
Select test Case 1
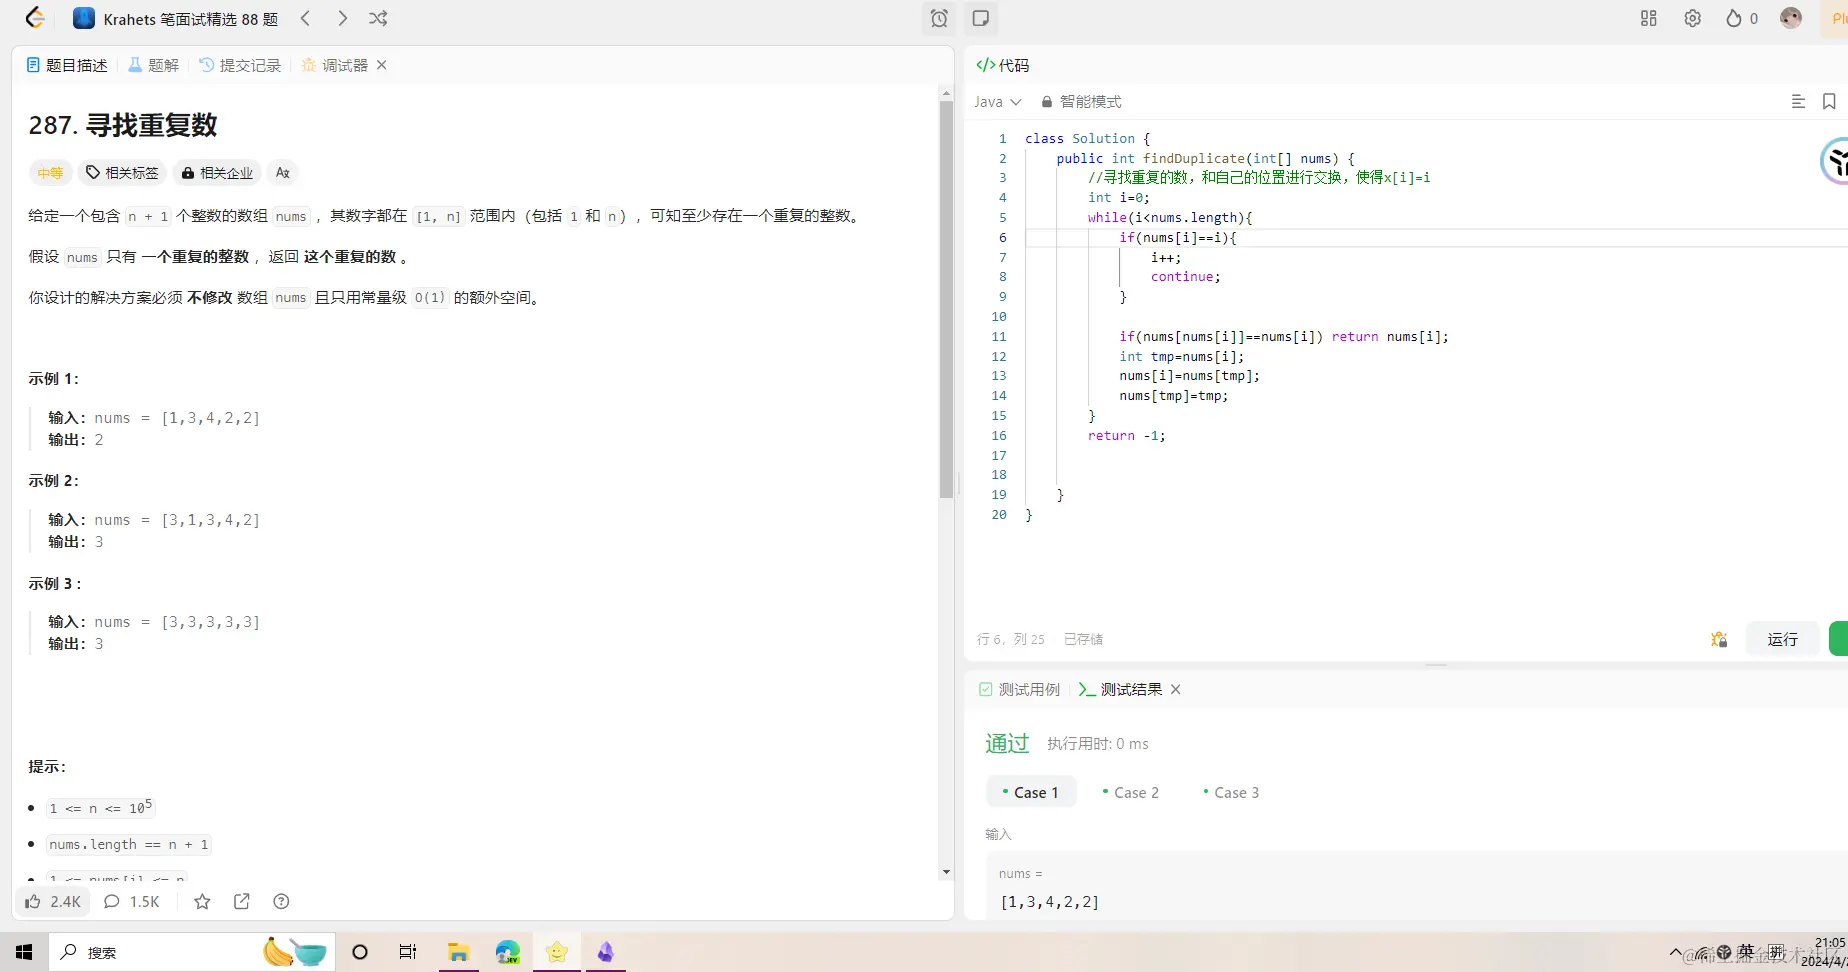tap(1031, 792)
